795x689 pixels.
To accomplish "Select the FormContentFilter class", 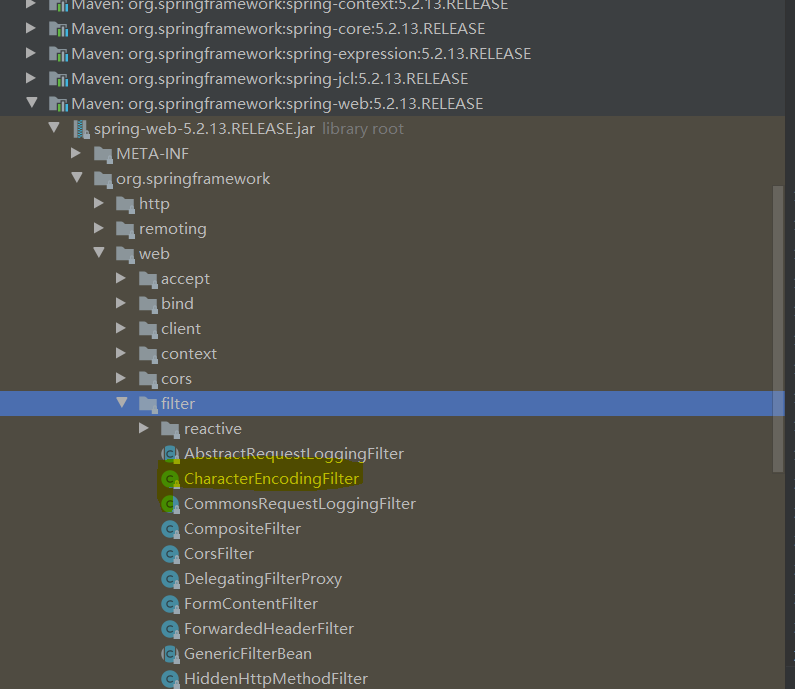I will click(x=251, y=604).
